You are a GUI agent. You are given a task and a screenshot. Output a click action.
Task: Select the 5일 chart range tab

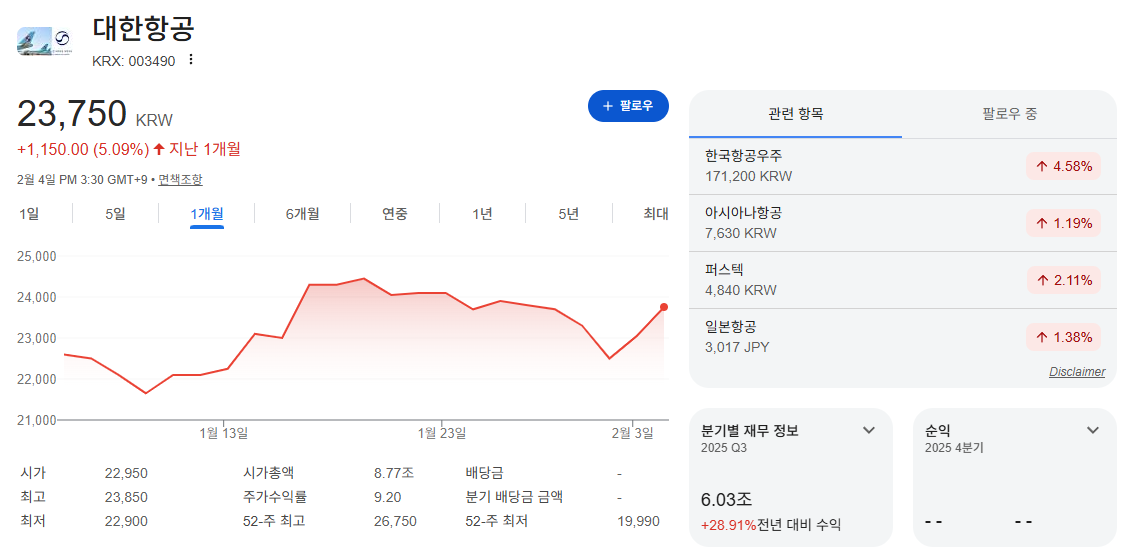(115, 214)
